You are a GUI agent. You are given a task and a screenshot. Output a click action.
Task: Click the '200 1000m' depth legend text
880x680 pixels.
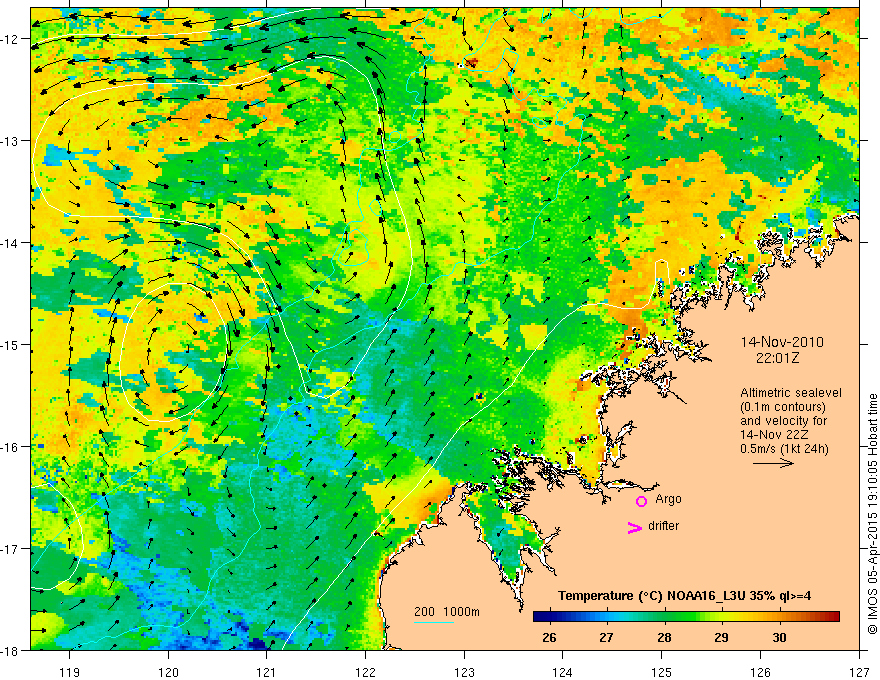click(447, 612)
